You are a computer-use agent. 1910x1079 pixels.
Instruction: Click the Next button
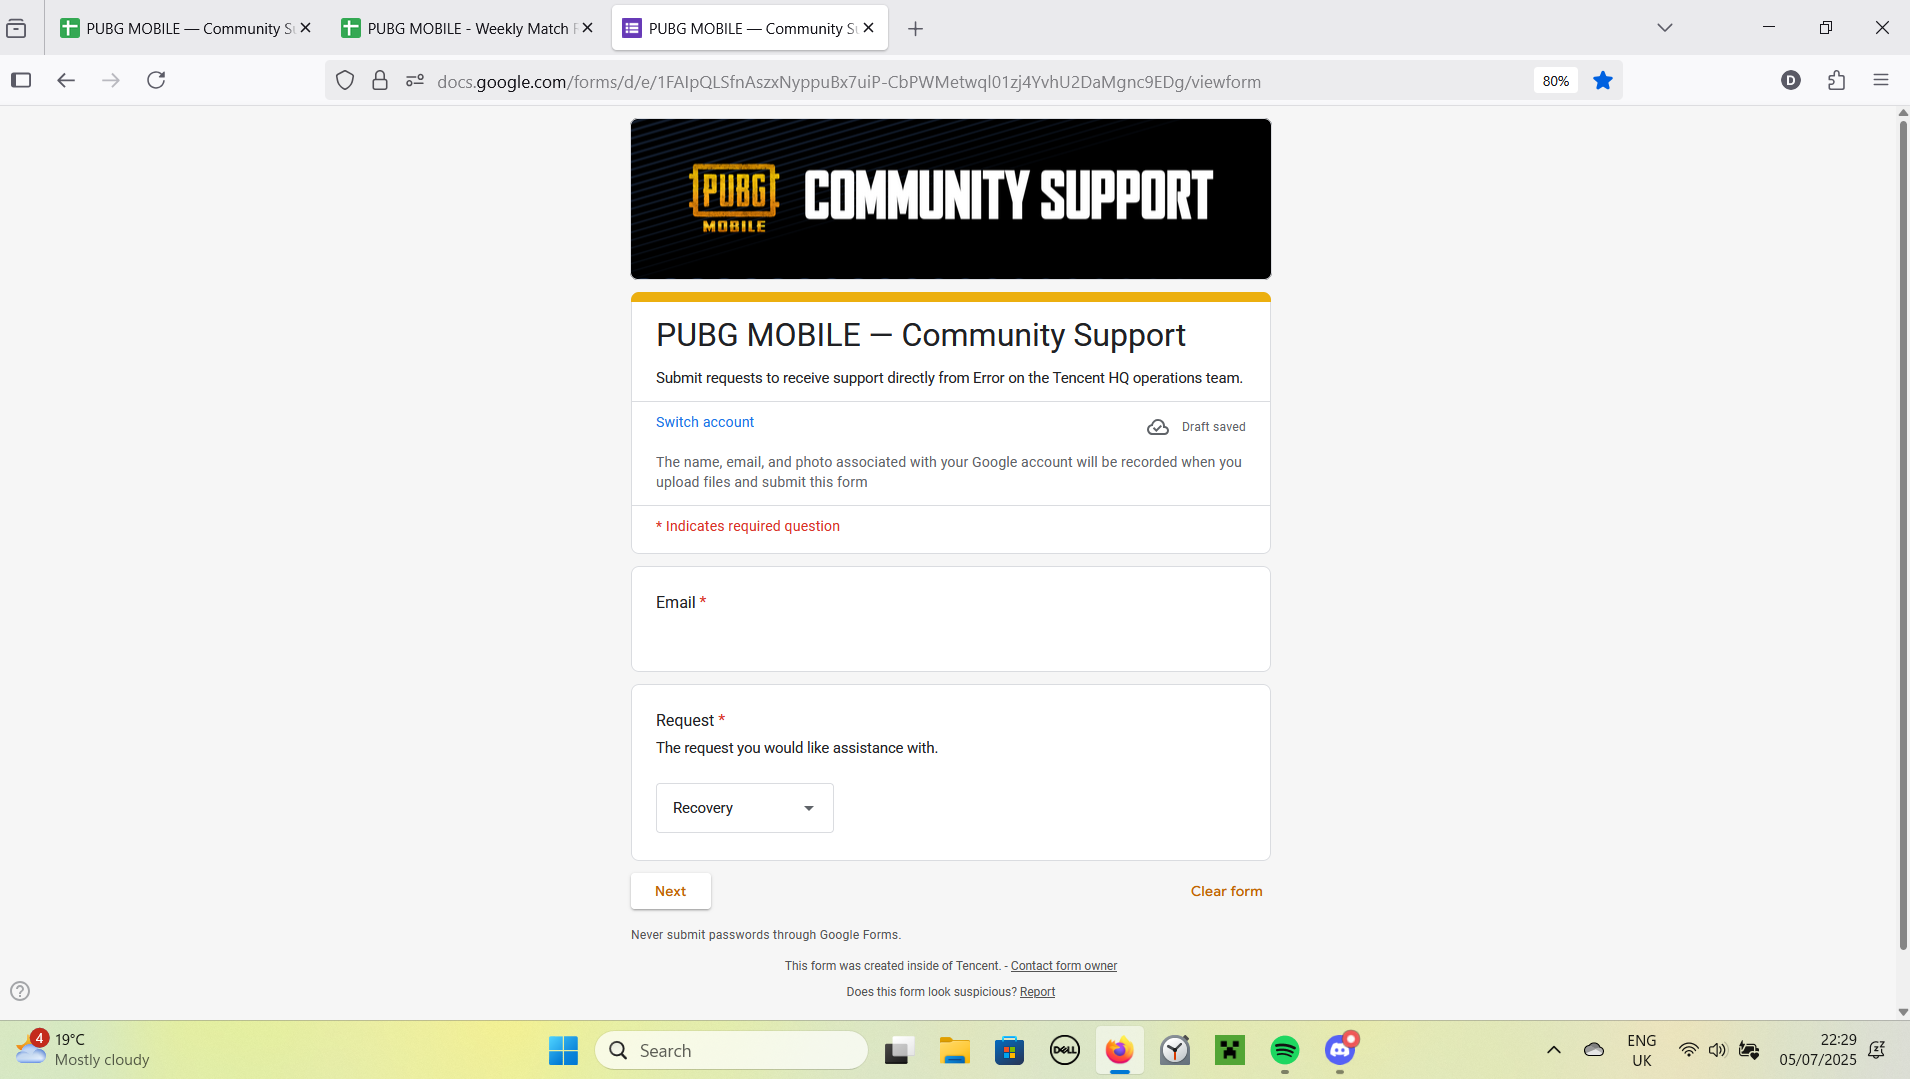point(671,891)
